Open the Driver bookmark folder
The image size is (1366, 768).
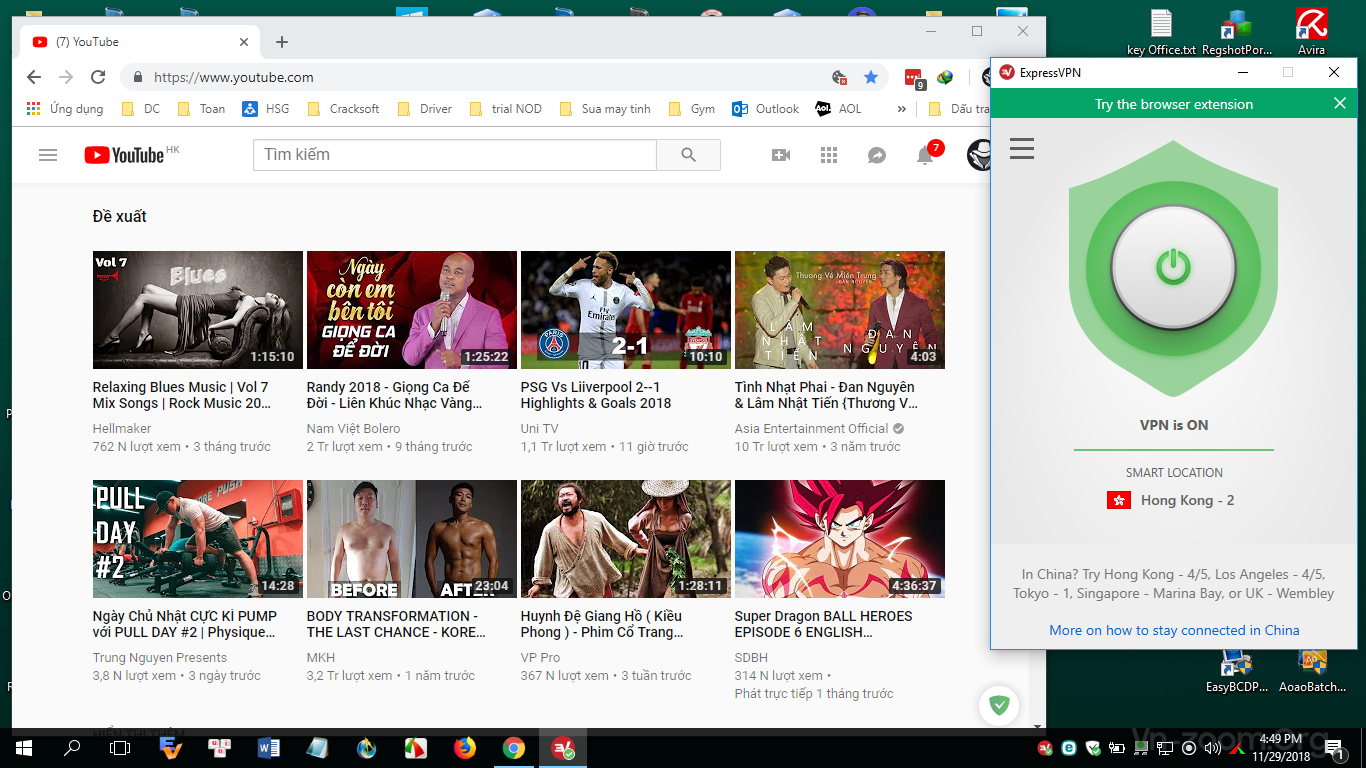[x=425, y=109]
